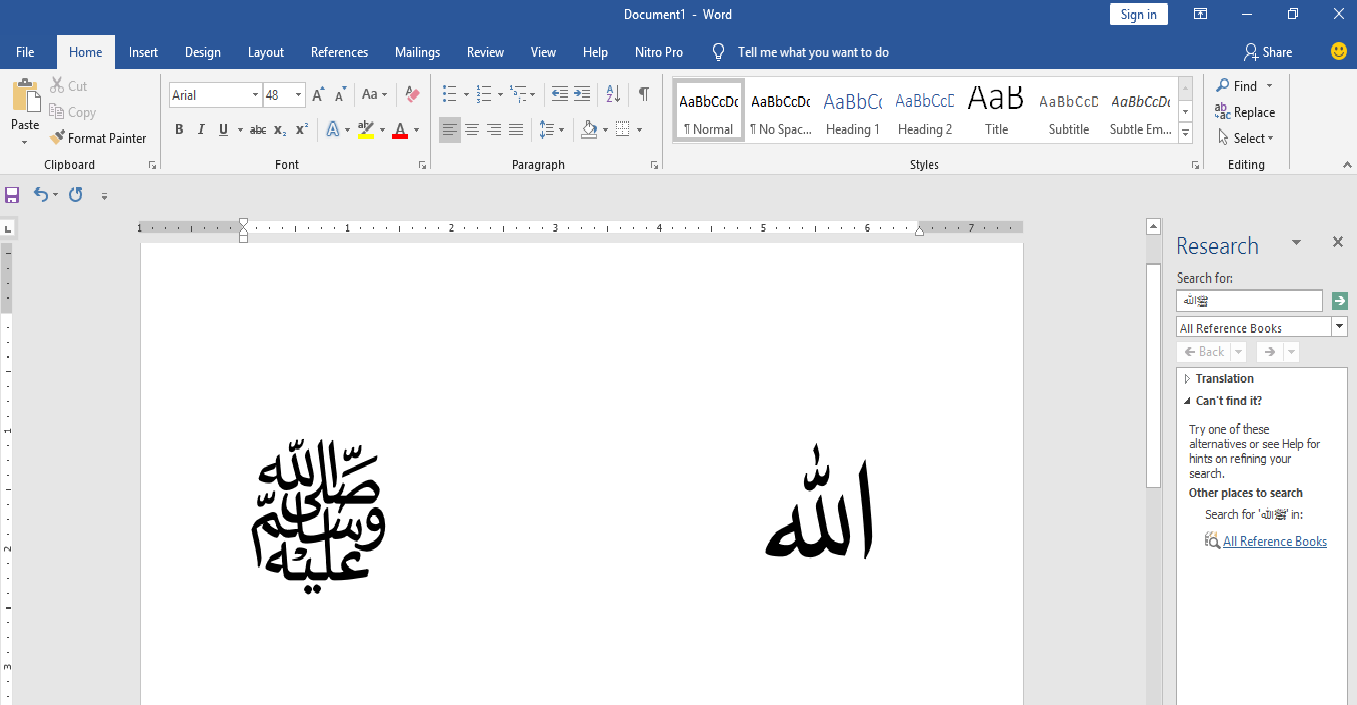1357x705 pixels.
Task: Open All Reference Books link
Action: pyautogui.click(x=1274, y=541)
